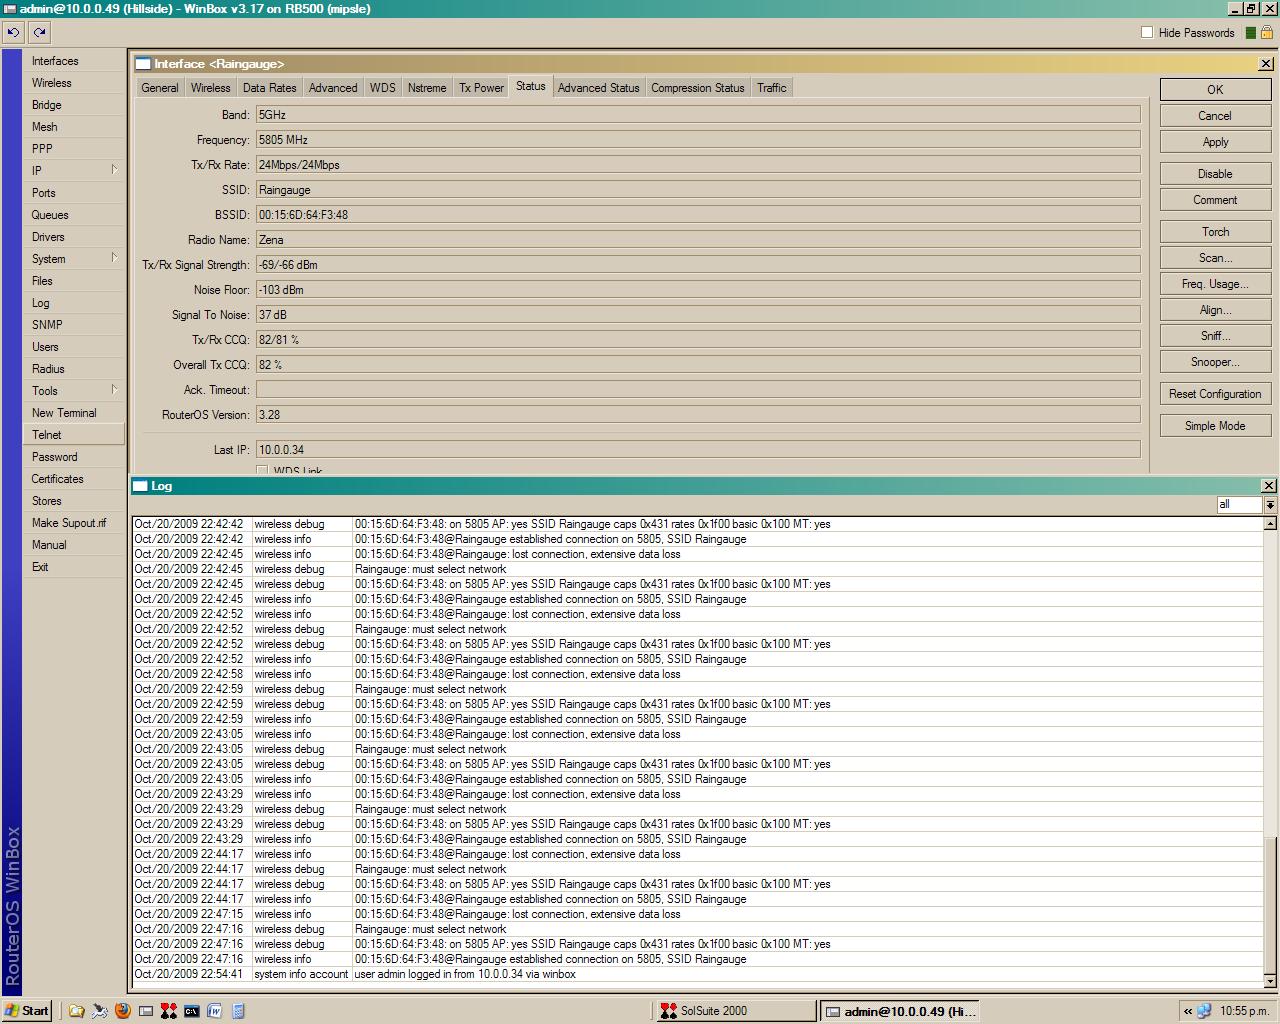Open Microsoft Word from Quick Launch
Screen dimensions: 1280x1024
click(x=213, y=1011)
